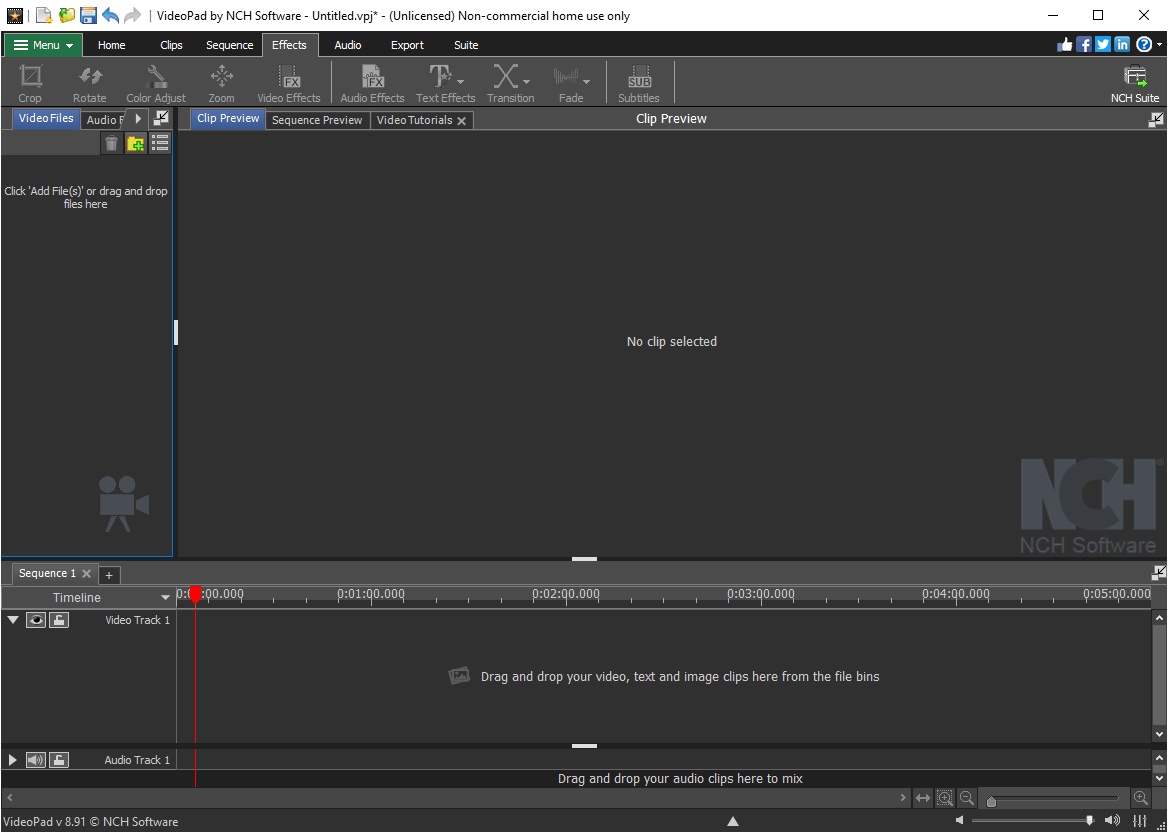Open the Text Effects dropdown arrow
The height and width of the screenshot is (833, 1168).
(461, 81)
